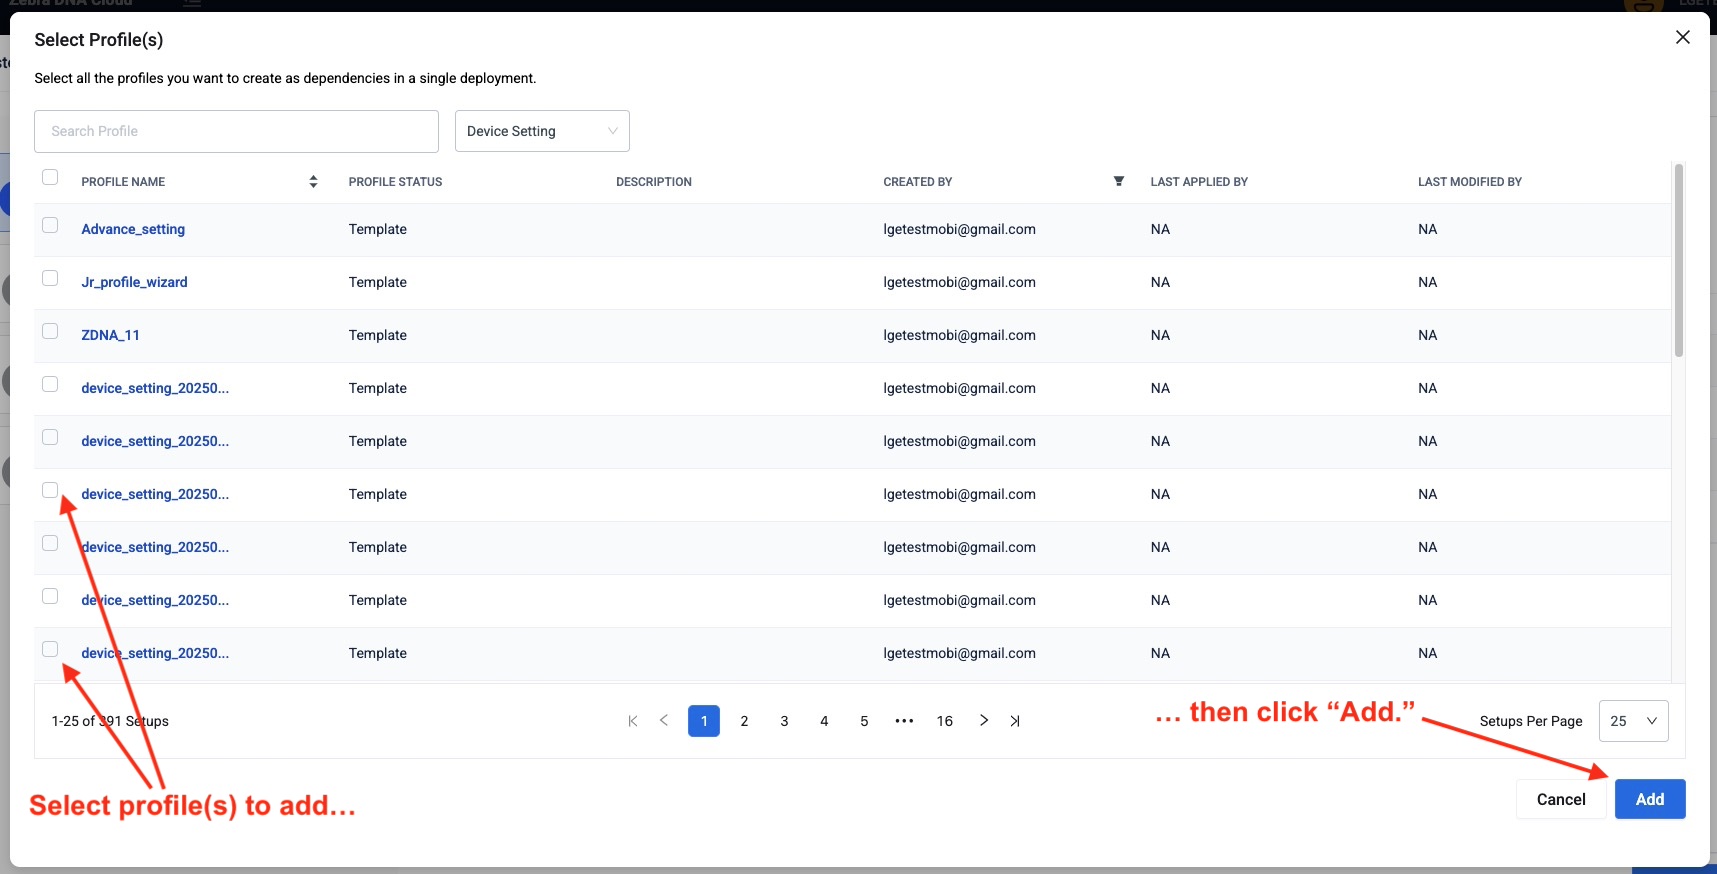Sort by Profile Name column arrows
The height and width of the screenshot is (874, 1717).
313,181
